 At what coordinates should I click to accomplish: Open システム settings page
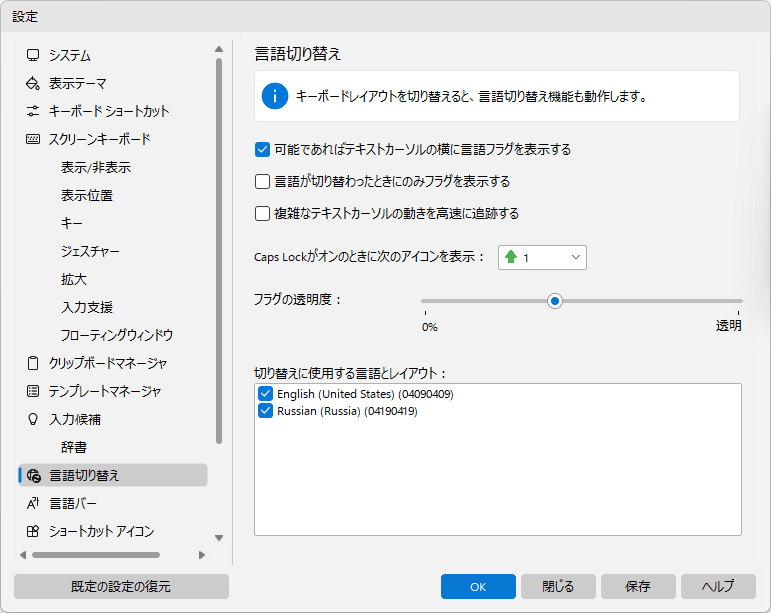[69, 56]
